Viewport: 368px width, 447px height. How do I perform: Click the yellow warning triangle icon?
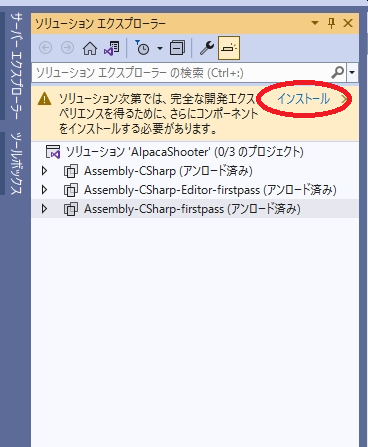(44, 99)
